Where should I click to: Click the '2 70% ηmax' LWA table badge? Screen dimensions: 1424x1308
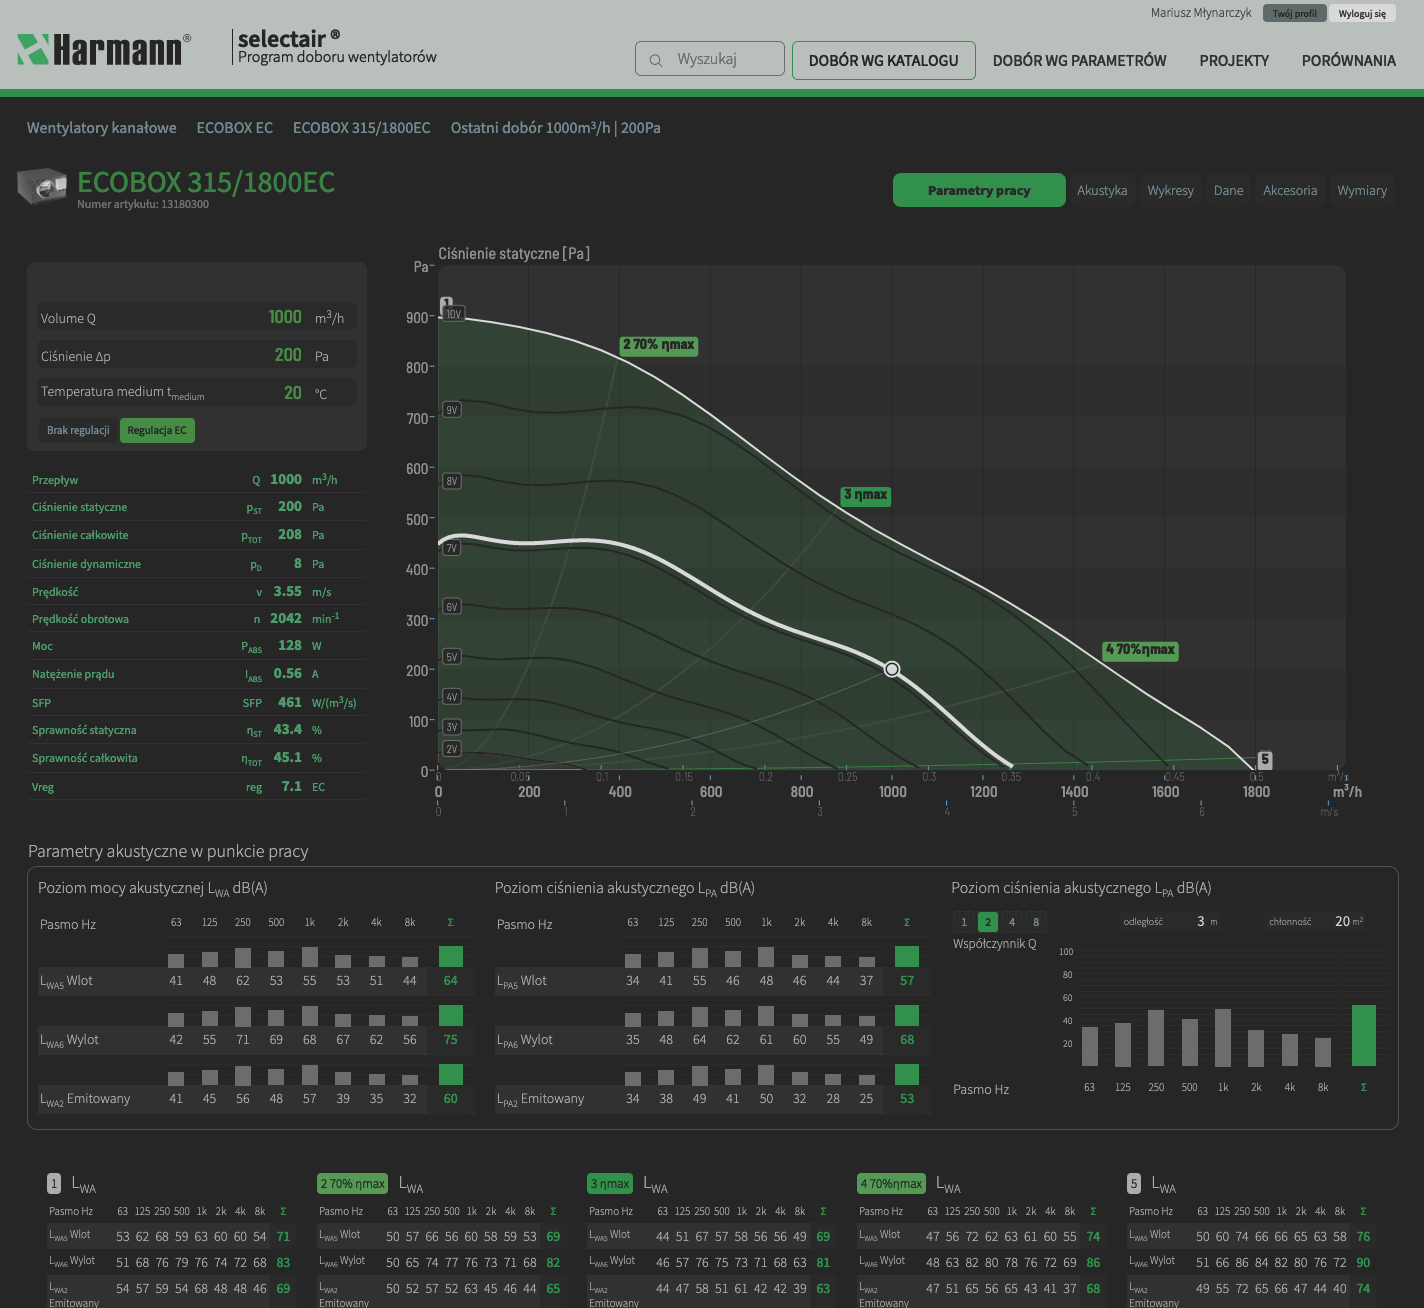pyautogui.click(x=353, y=1184)
